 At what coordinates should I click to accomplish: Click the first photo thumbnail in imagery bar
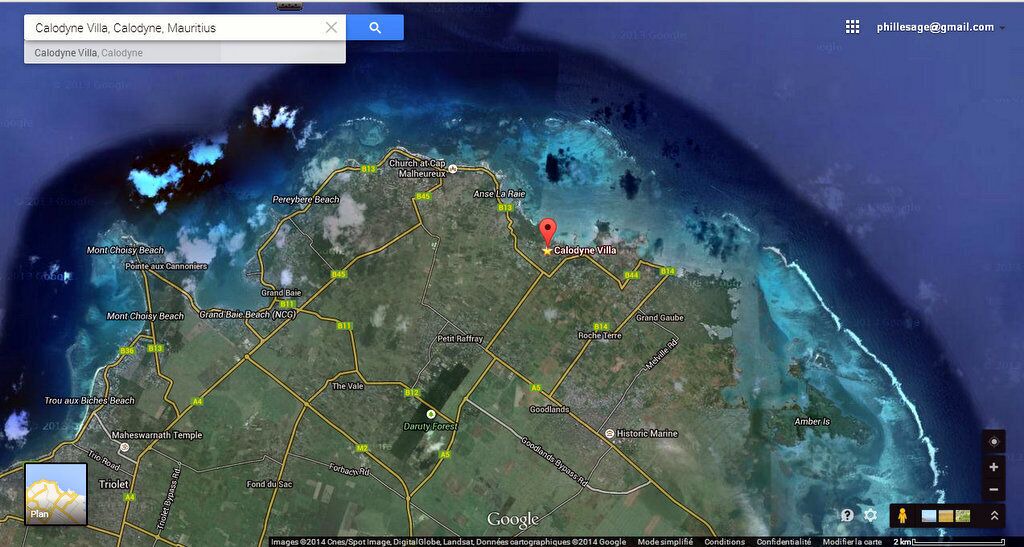click(928, 516)
